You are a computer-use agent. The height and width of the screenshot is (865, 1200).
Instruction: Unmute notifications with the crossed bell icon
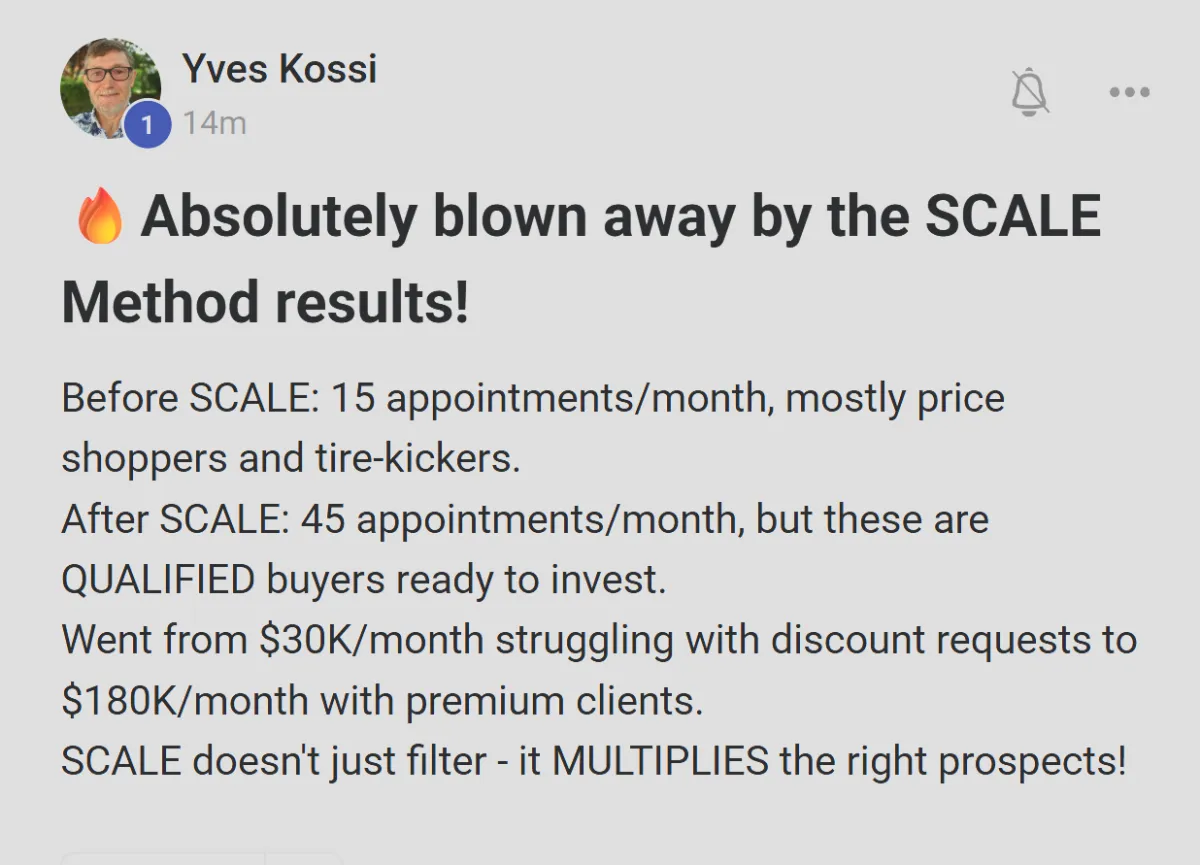point(1029,93)
